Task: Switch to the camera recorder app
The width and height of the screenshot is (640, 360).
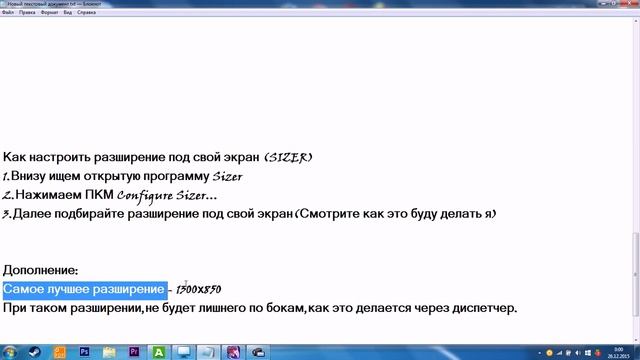Action: tap(258, 352)
